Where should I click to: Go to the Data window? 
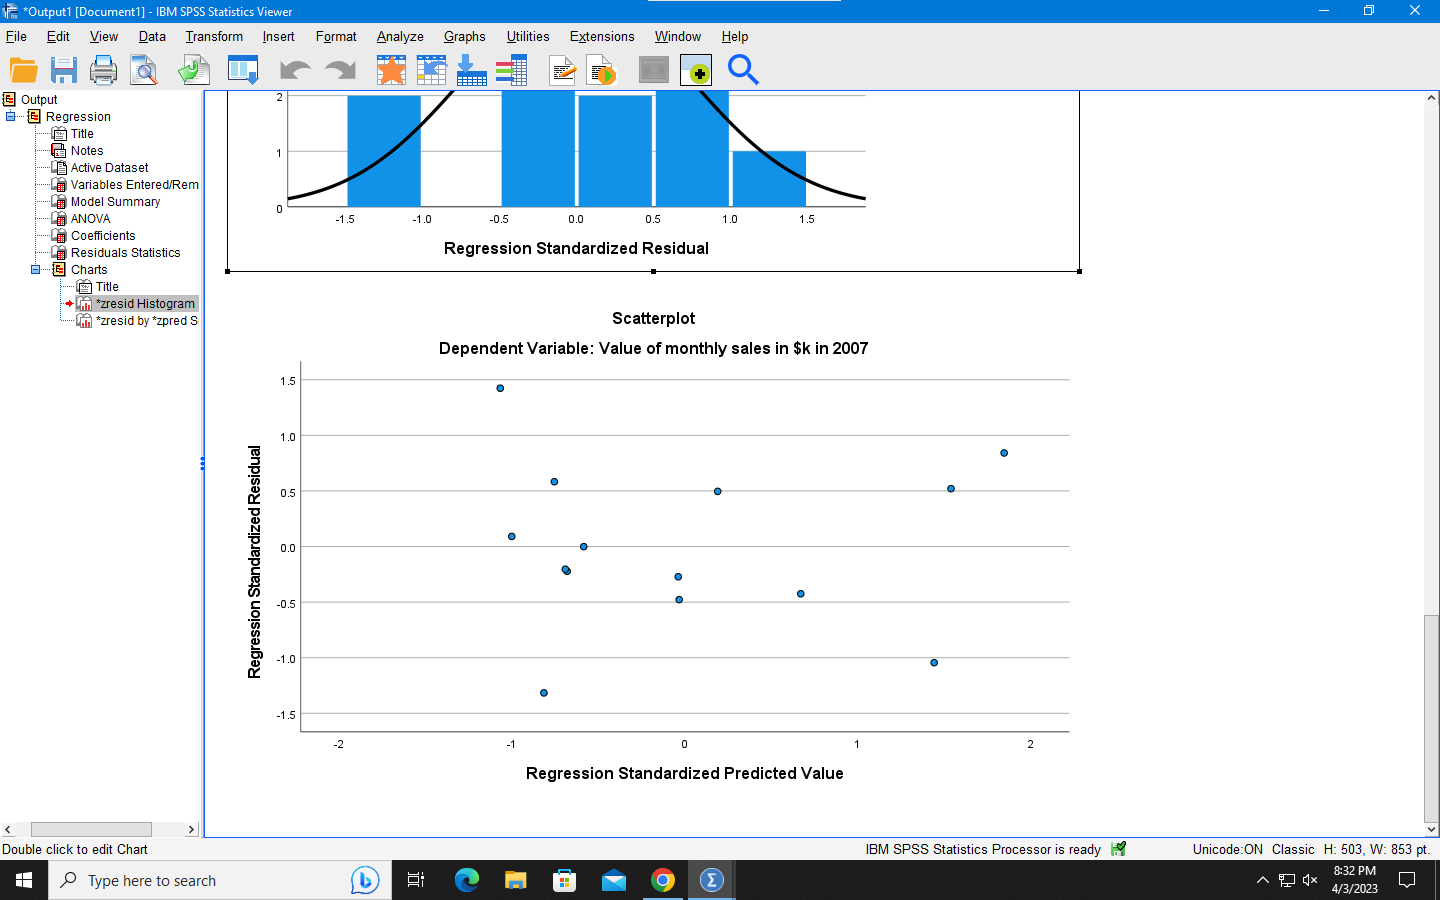[431, 70]
